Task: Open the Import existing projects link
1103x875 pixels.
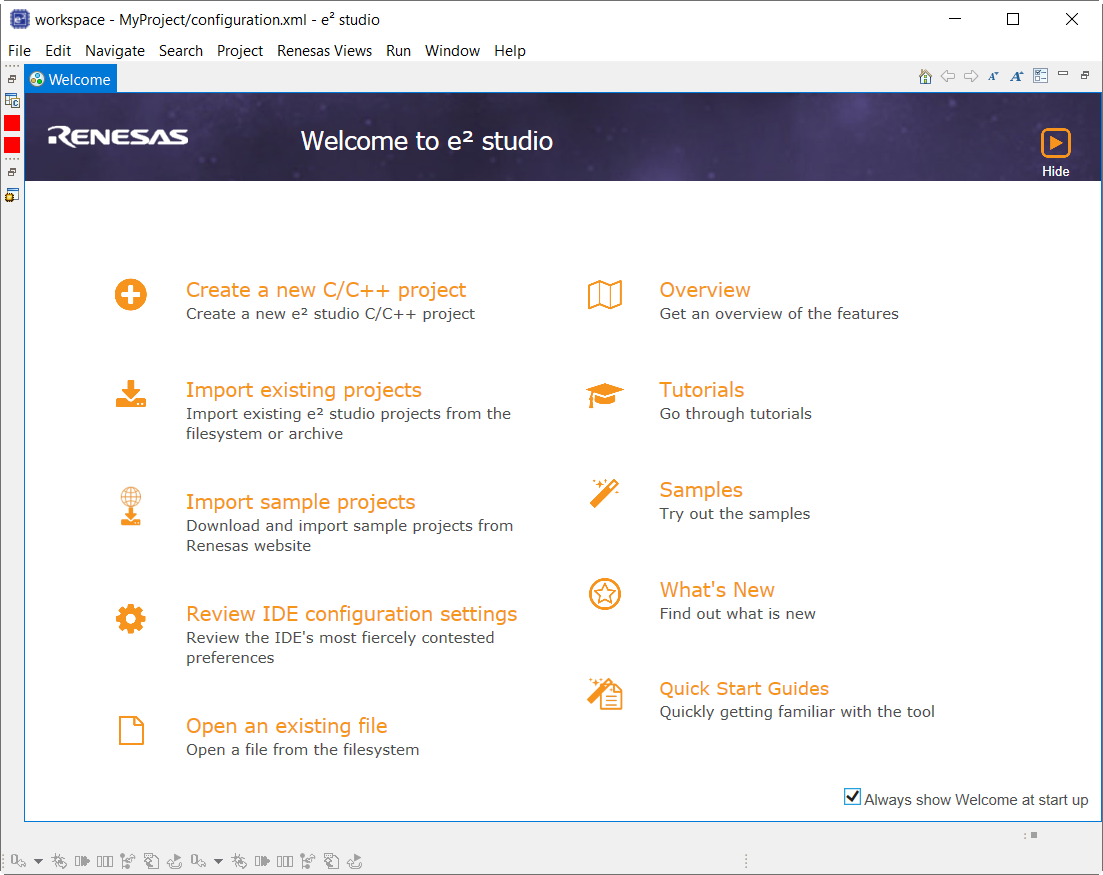Action: (303, 390)
